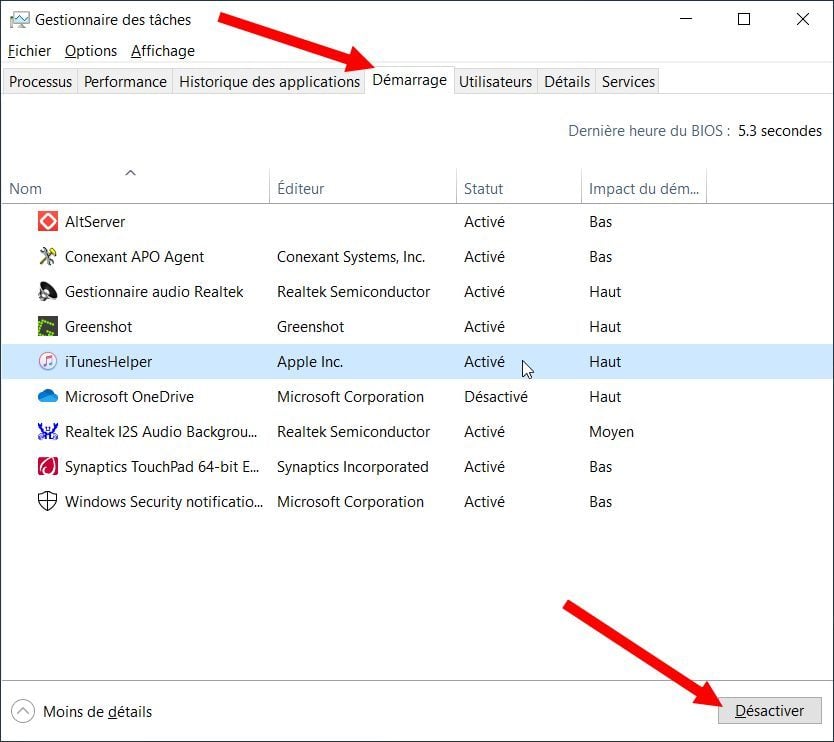Image resolution: width=834 pixels, height=742 pixels.
Task: Switch to the Processus tab
Action: tap(40, 81)
